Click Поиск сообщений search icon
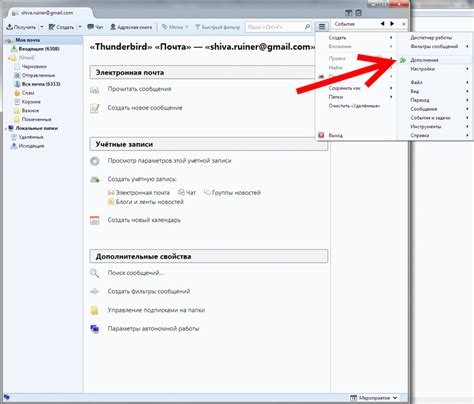 click(94, 273)
